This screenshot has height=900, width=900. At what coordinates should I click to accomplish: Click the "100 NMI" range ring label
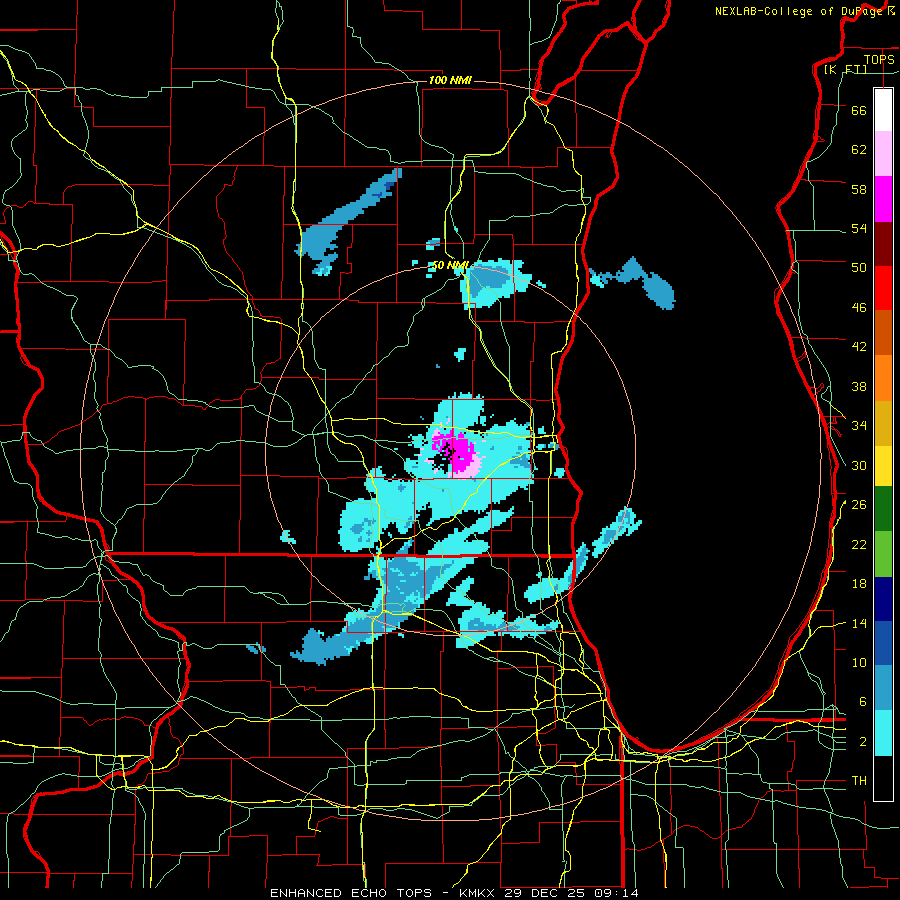click(x=450, y=80)
